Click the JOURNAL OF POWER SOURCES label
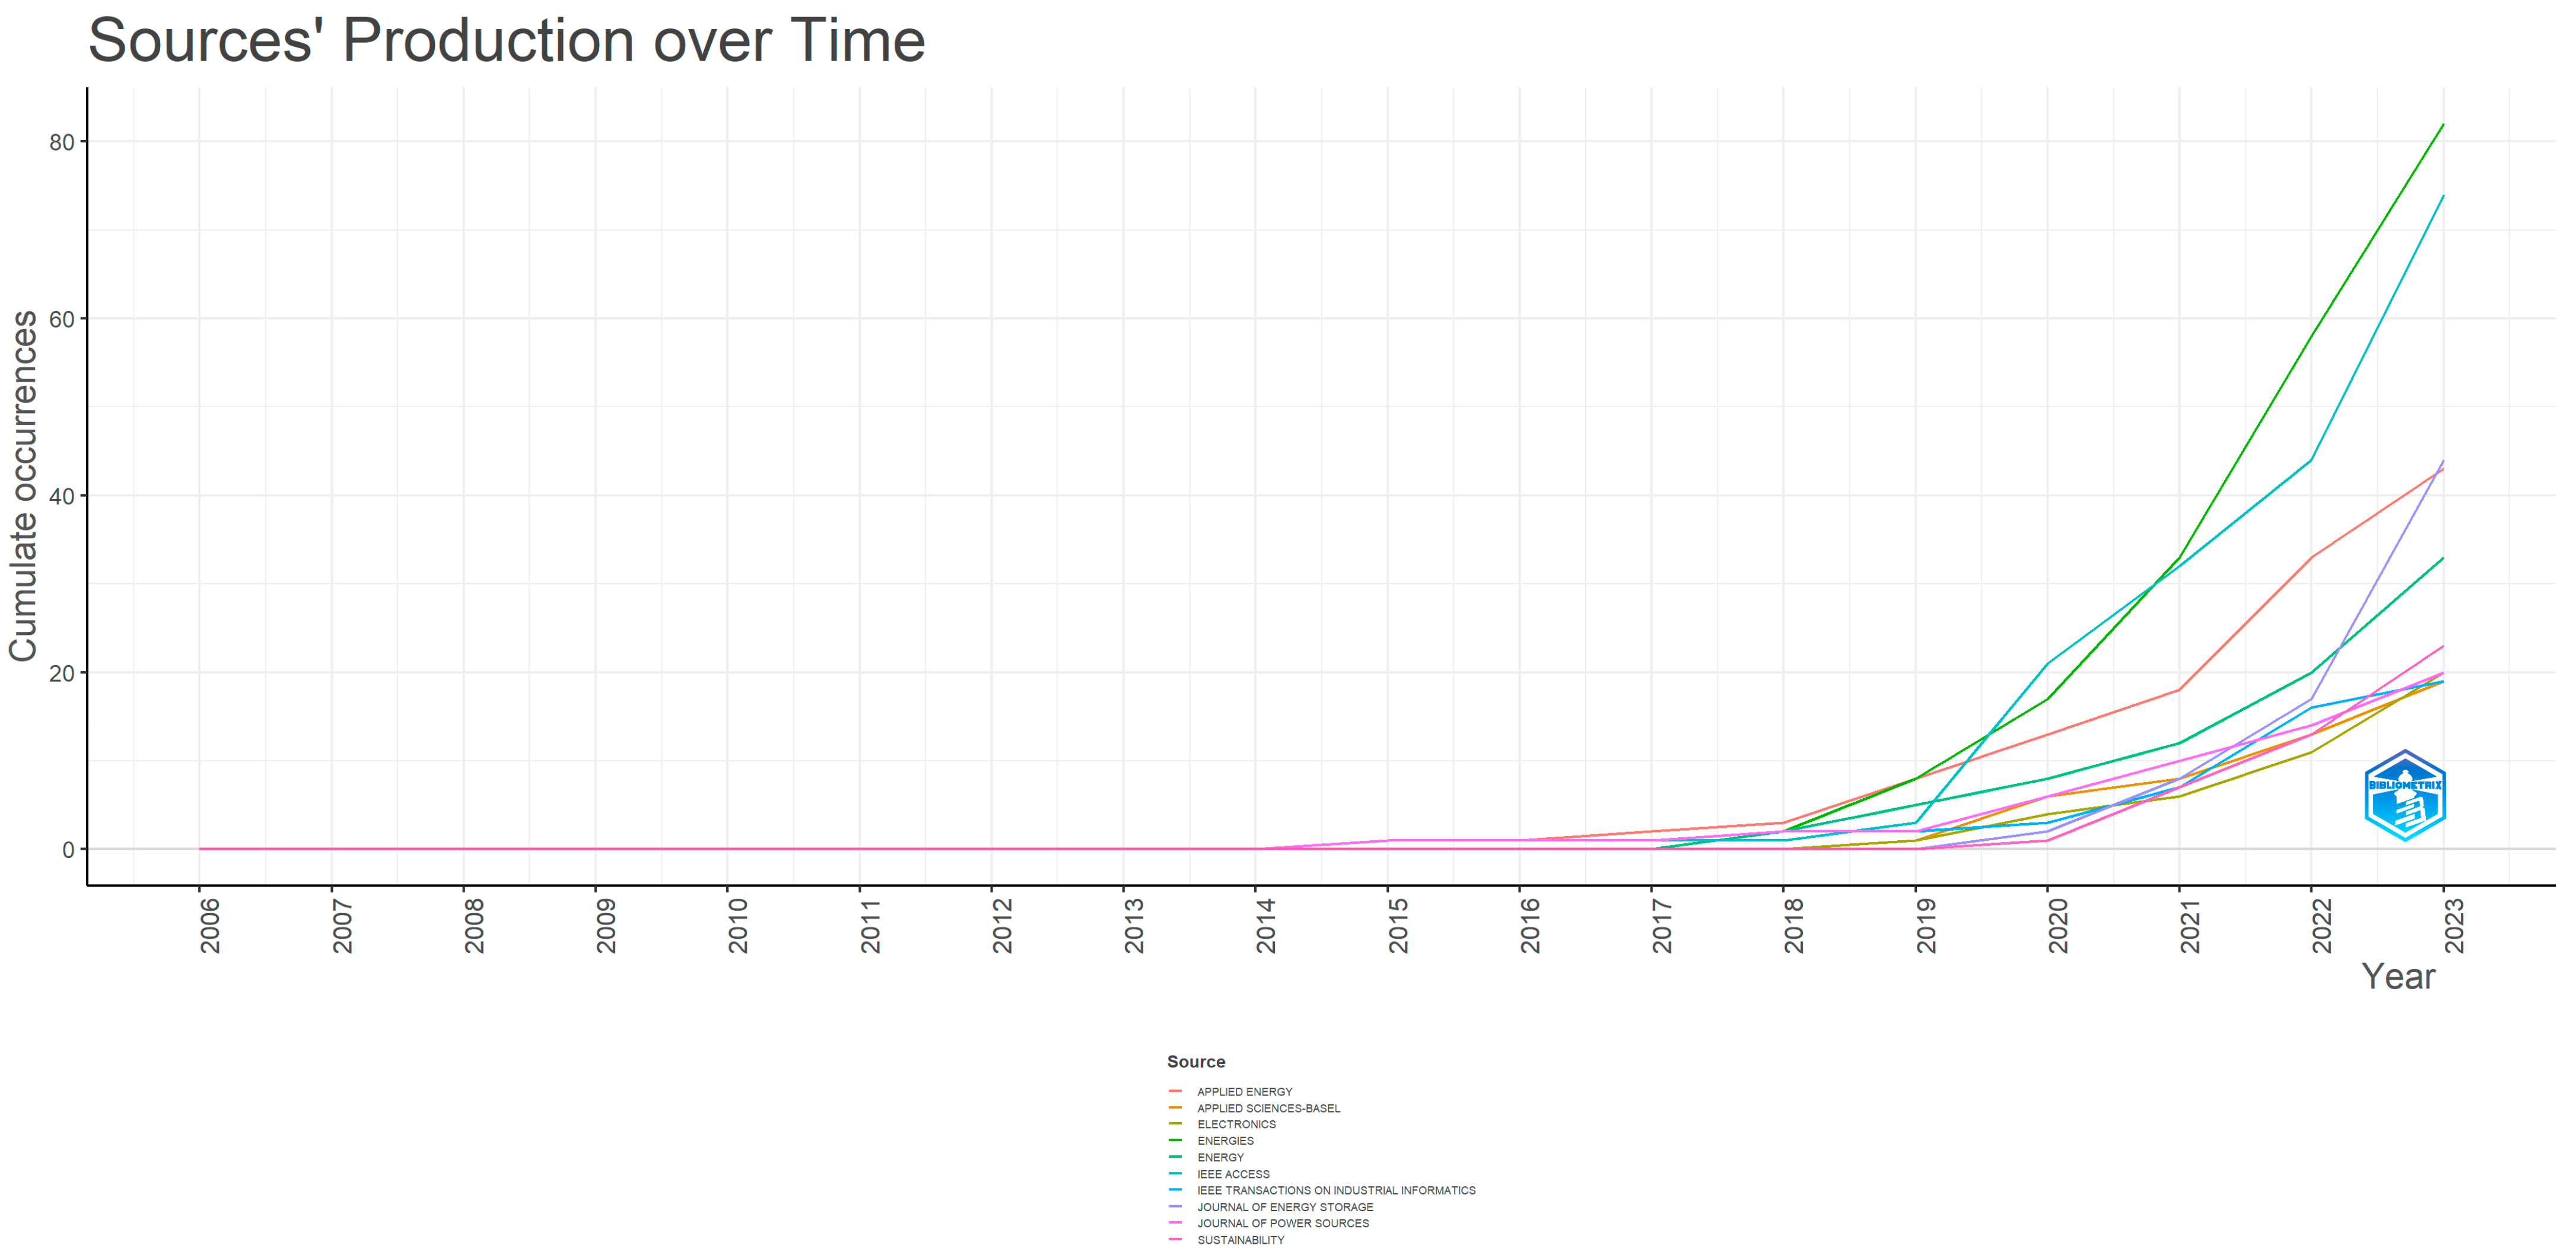The width and height of the screenshot is (2576, 1258). 1283,1223
